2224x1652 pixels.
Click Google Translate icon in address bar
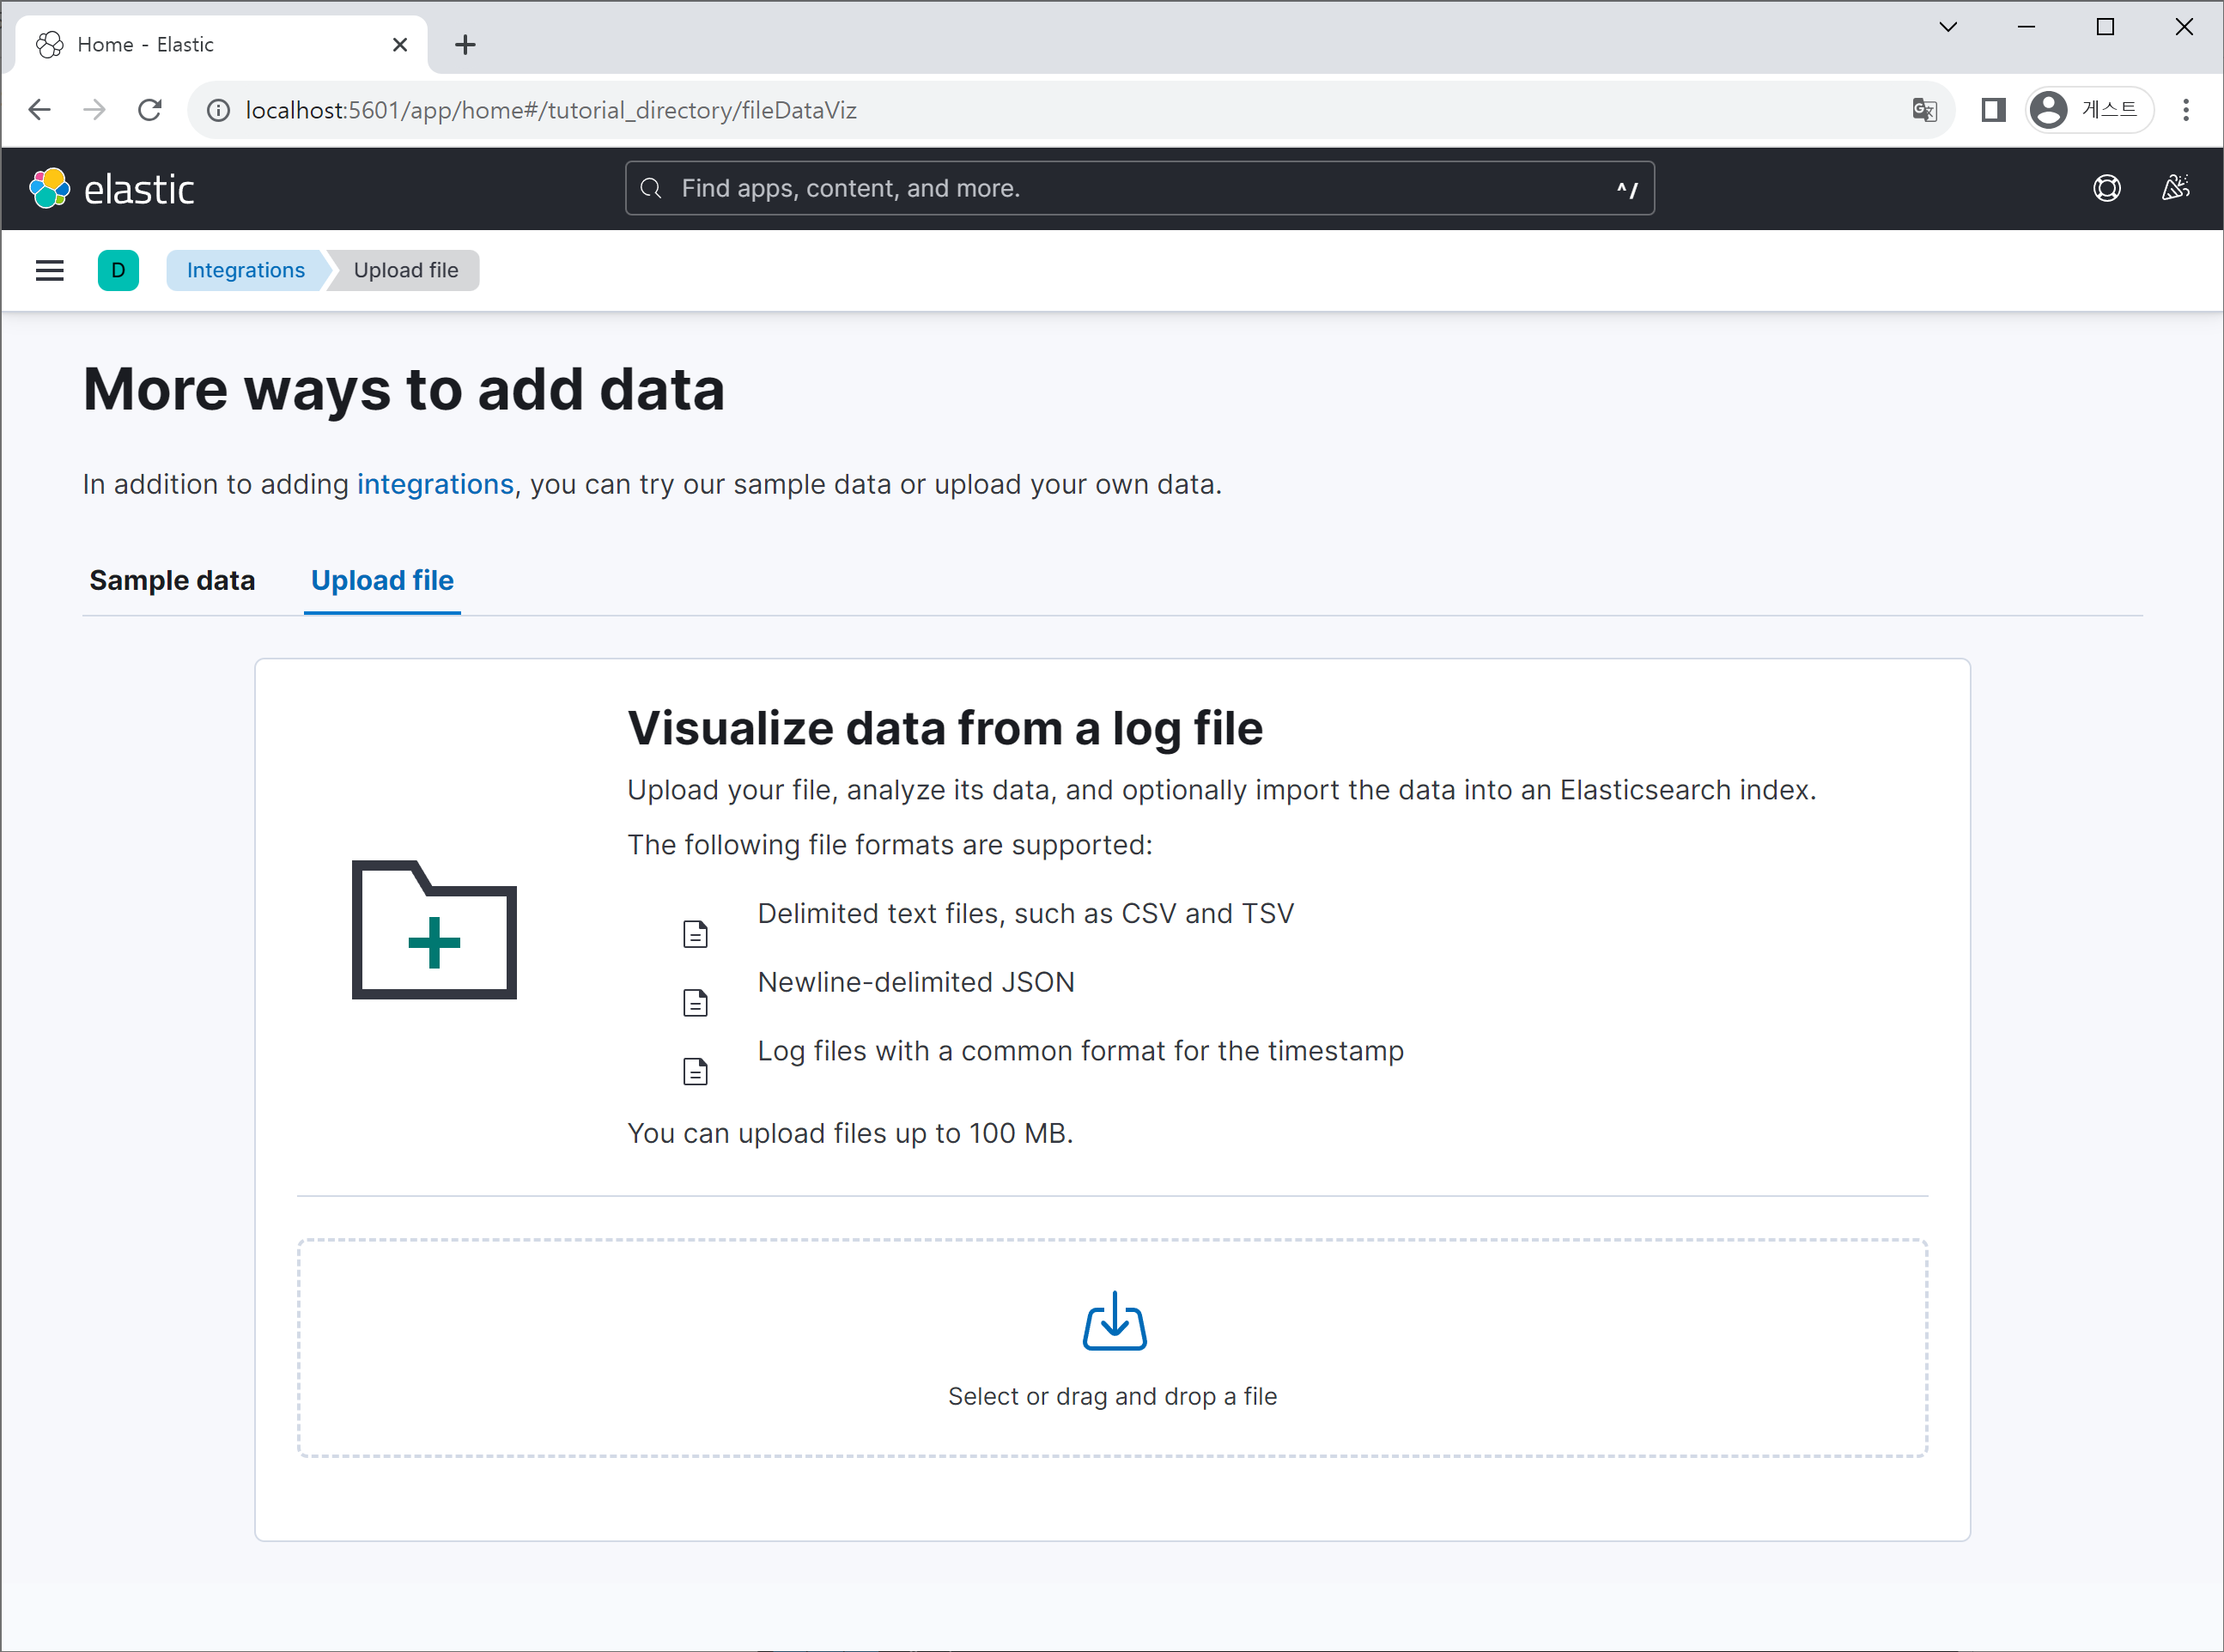1923,110
